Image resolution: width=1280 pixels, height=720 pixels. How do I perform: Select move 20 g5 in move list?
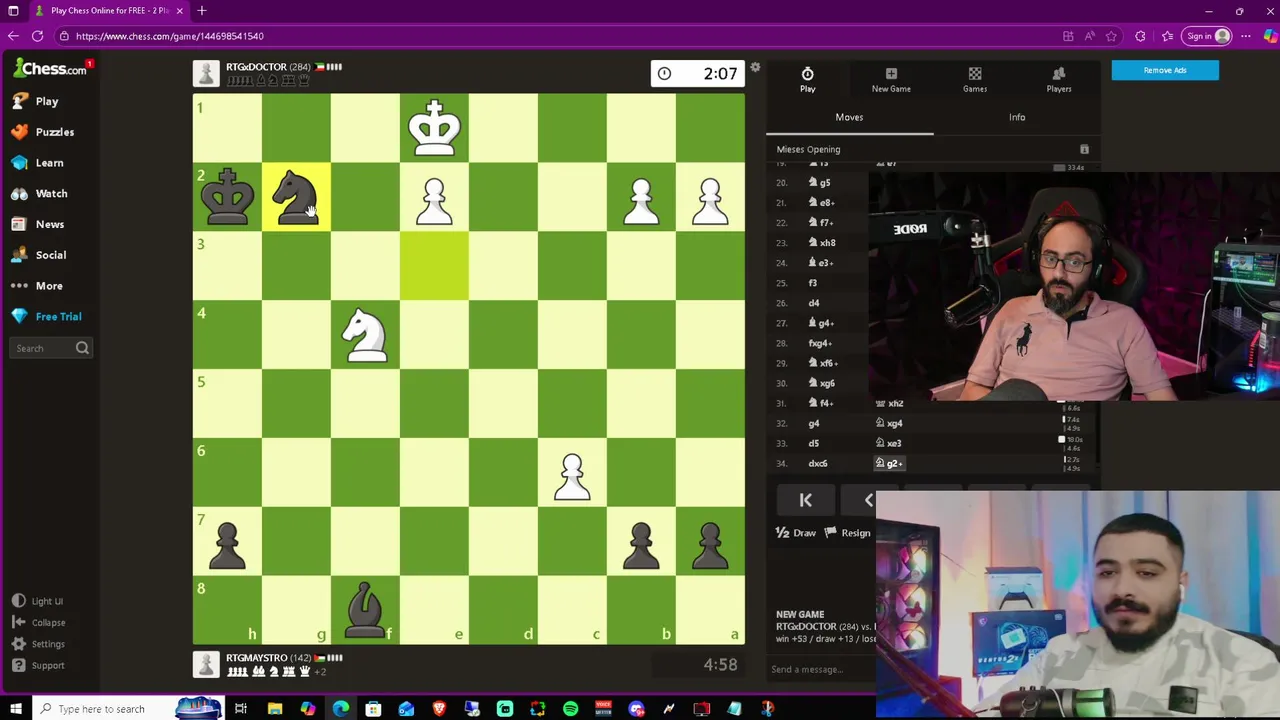(x=820, y=183)
